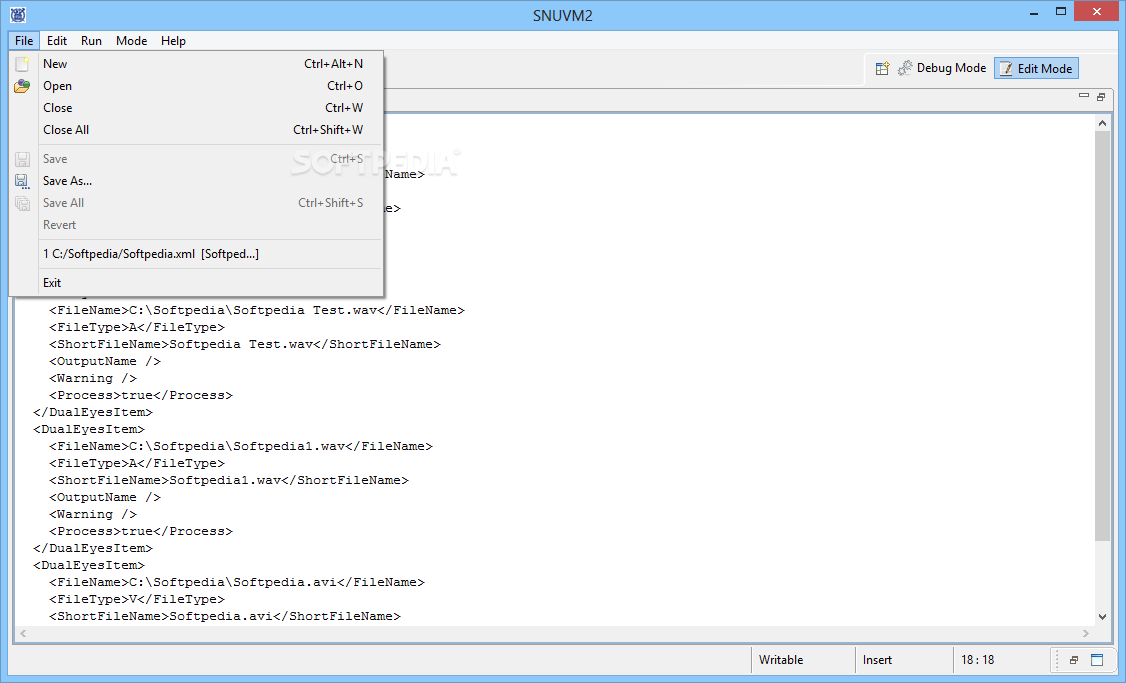Viewport: 1126px width, 683px height.
Task: Click the Open Perspective icon beside Debug Mode
Action: tap(883, 68)
